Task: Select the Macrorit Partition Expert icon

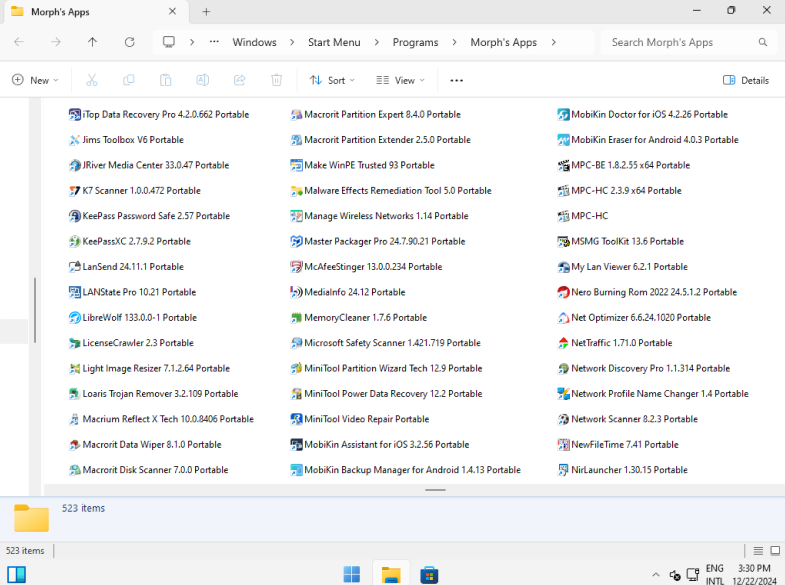Action: pyautogui.click(x=296, y=115)
